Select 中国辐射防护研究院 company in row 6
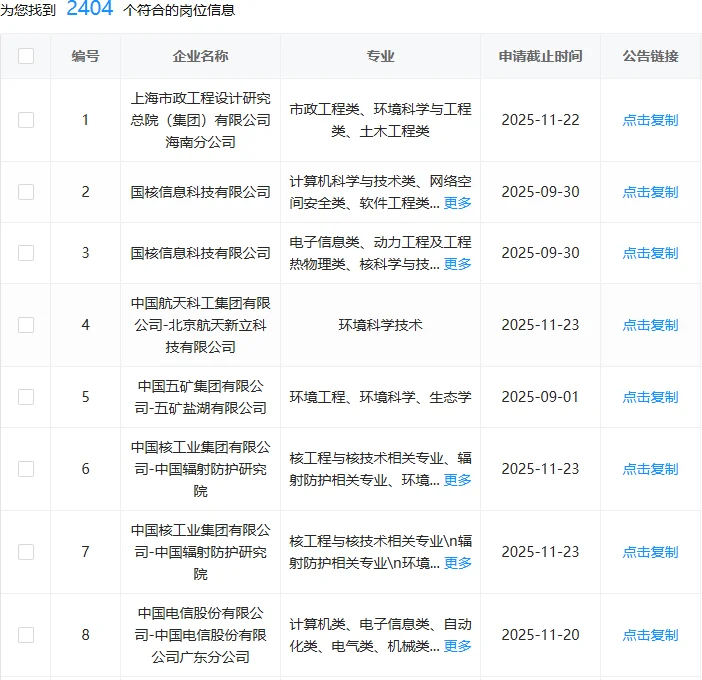702x680 pixels. (x=201, y=469)
